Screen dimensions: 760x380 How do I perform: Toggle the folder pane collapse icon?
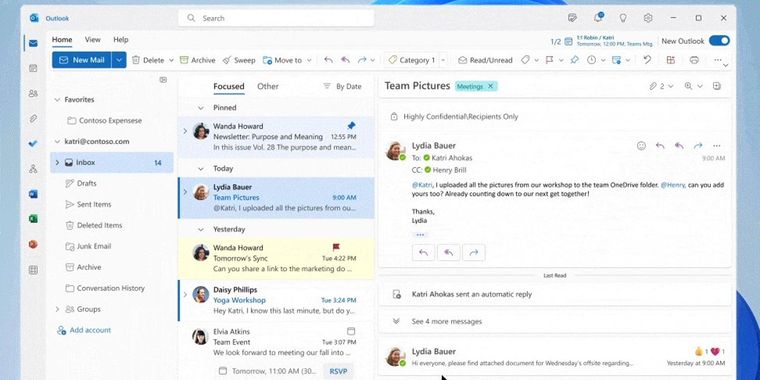pyautogui.click(x=163, y=80)
